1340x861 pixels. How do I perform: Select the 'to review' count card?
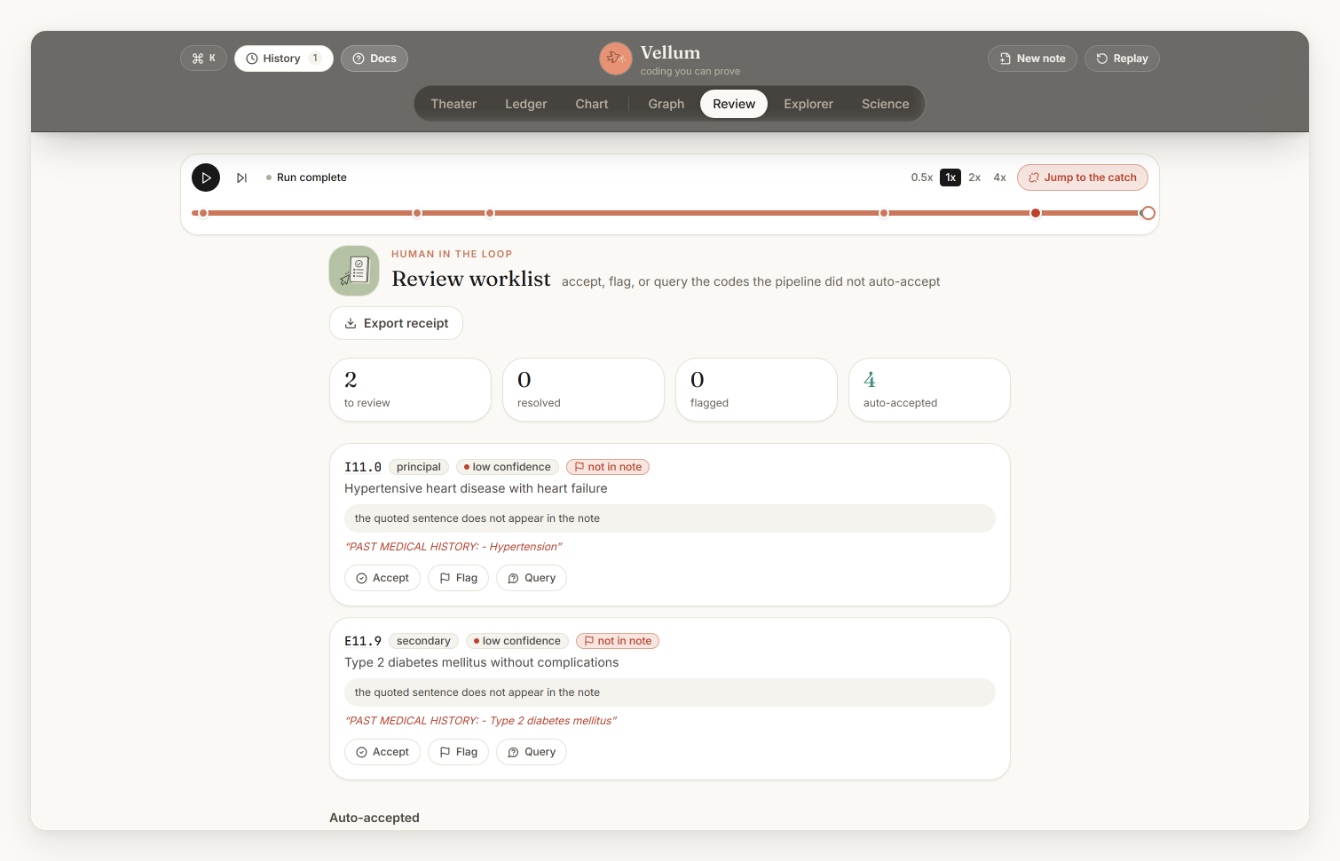[x=410, y=390]
